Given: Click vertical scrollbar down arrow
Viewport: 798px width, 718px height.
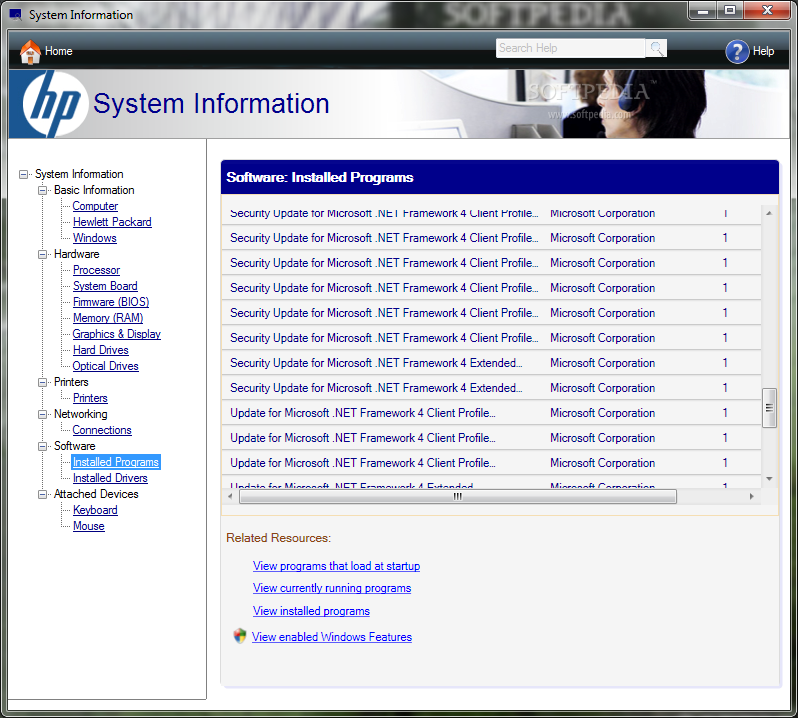Looking at the screenshot, I should pos(769,479).
